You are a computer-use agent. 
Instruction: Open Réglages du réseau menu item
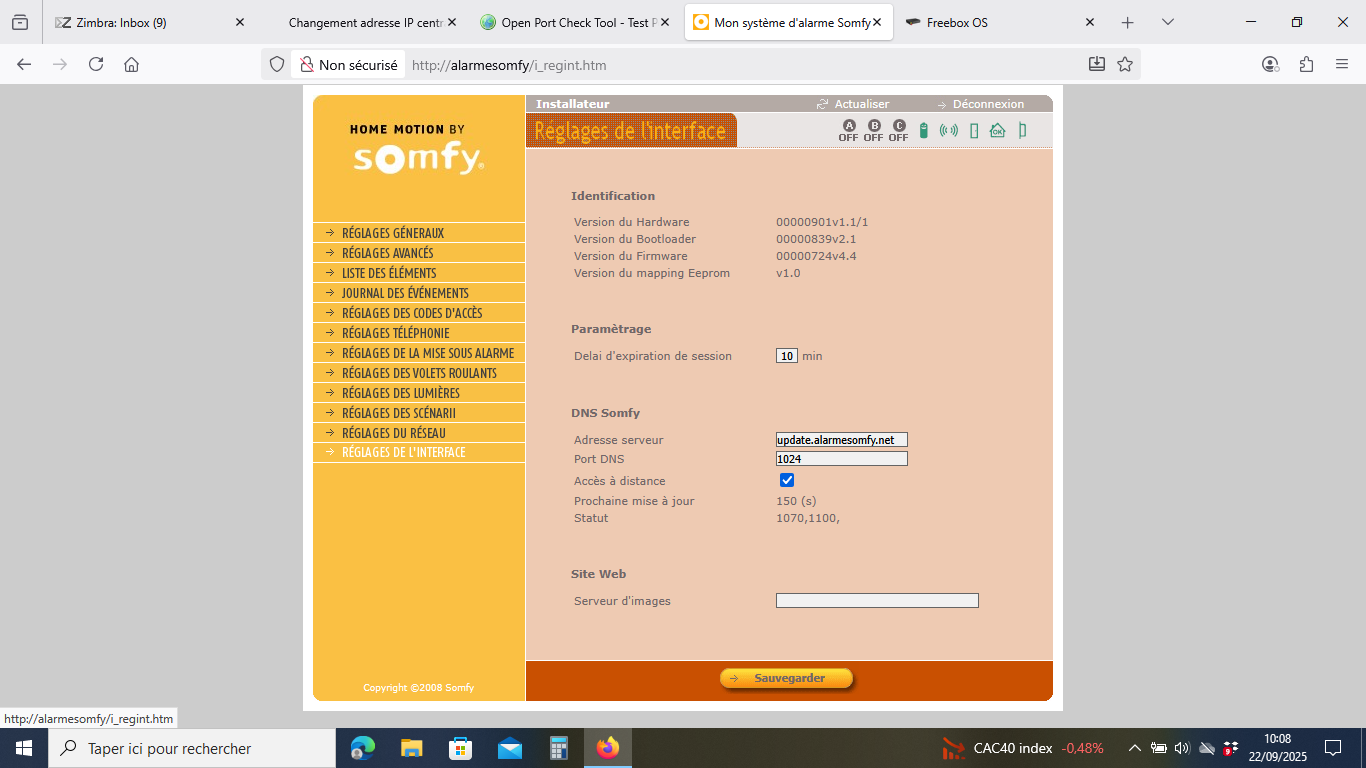point(393,433)
